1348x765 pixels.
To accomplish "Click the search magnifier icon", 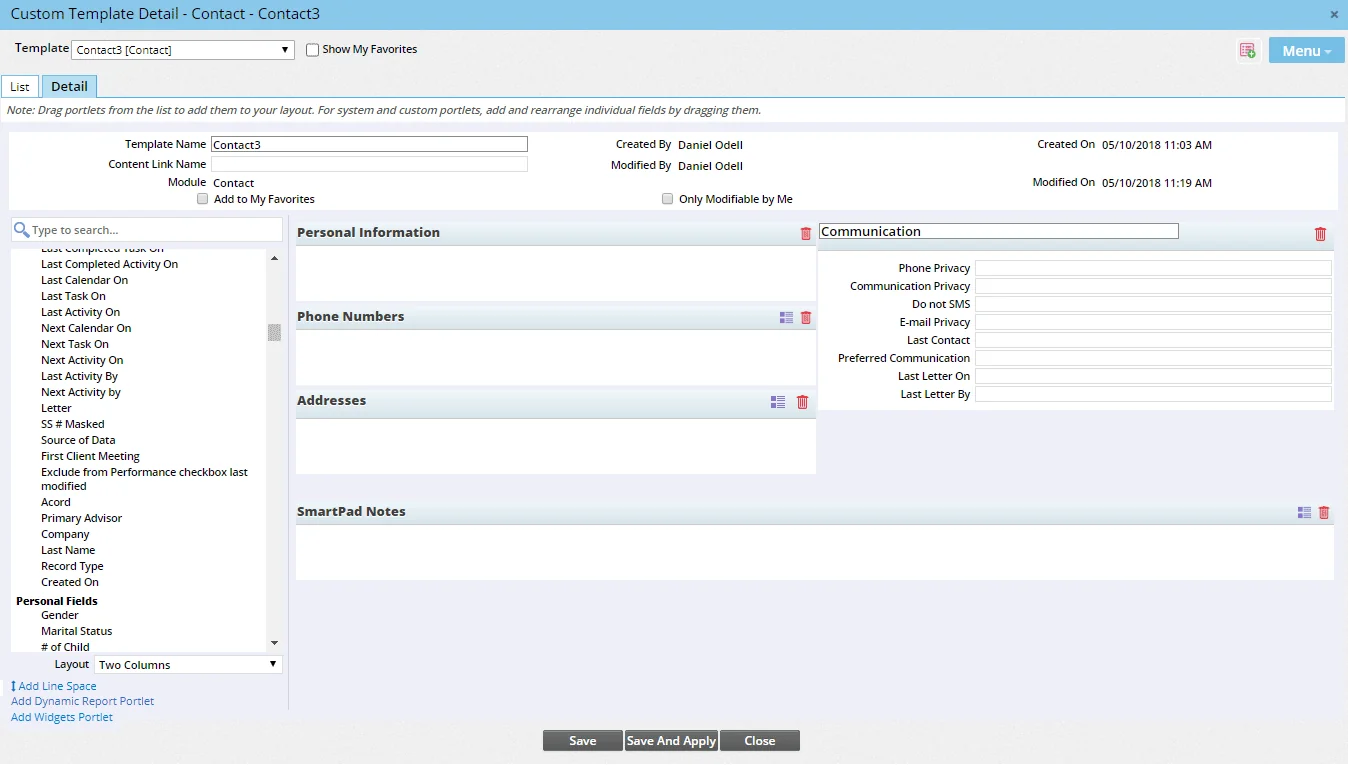I will (x=22, y=229).
